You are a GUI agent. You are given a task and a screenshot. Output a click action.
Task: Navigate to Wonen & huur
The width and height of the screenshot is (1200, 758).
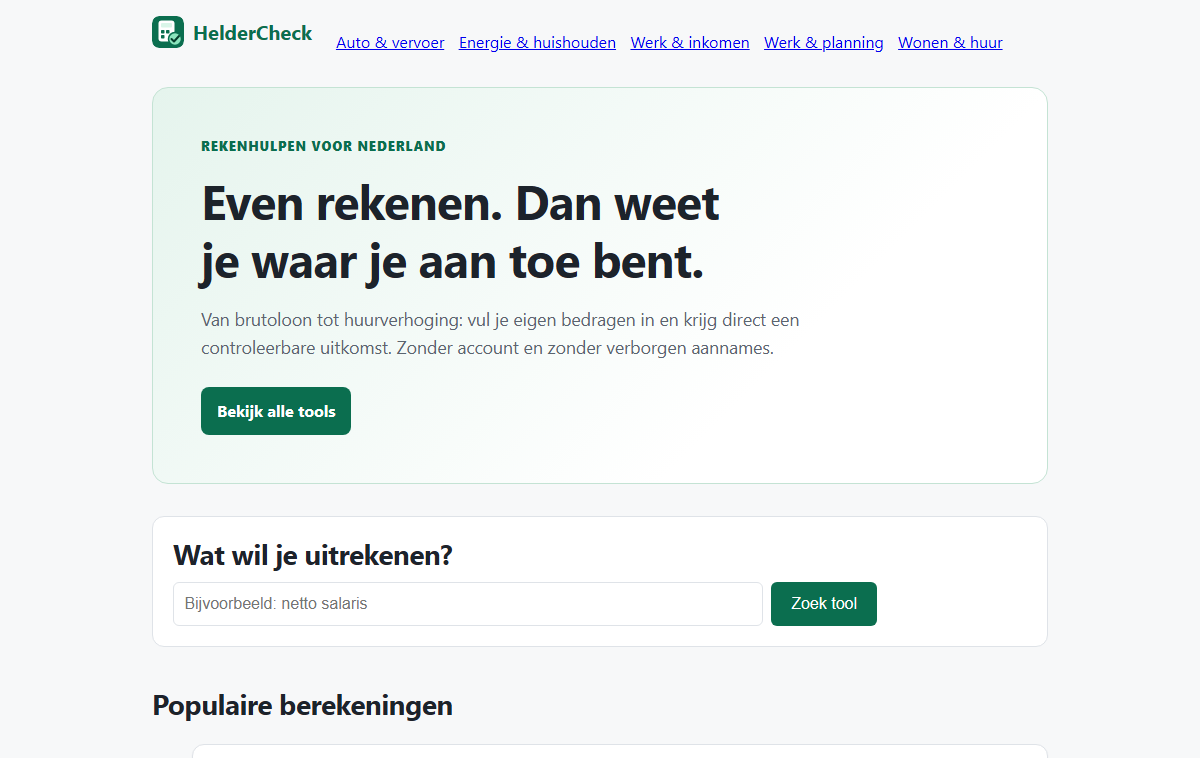click(x=950, y=42)
